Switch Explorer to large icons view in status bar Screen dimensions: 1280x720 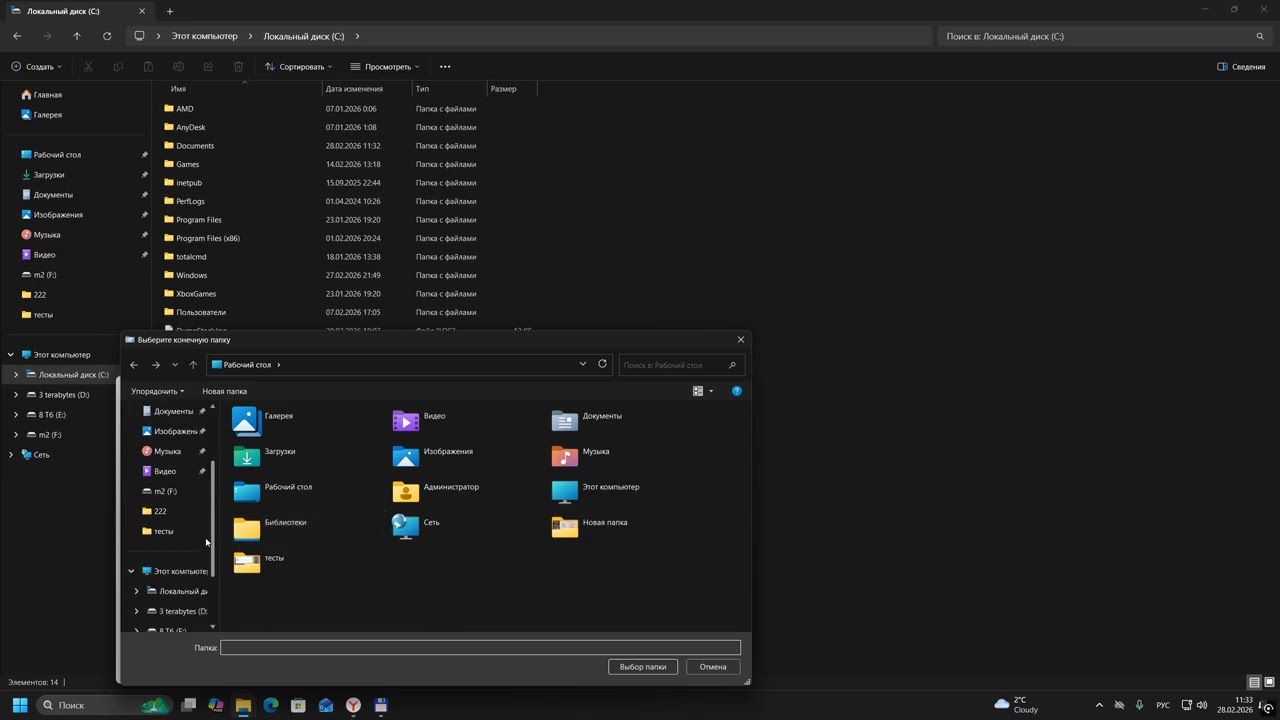(1268, 682)
